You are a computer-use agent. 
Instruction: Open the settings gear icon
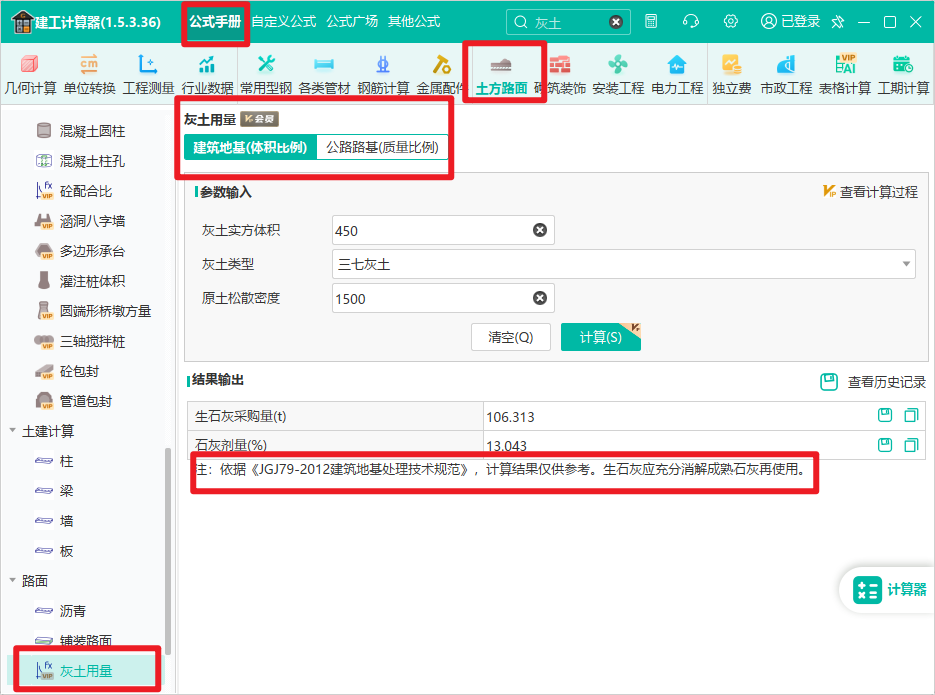click(x=730, y=21)
